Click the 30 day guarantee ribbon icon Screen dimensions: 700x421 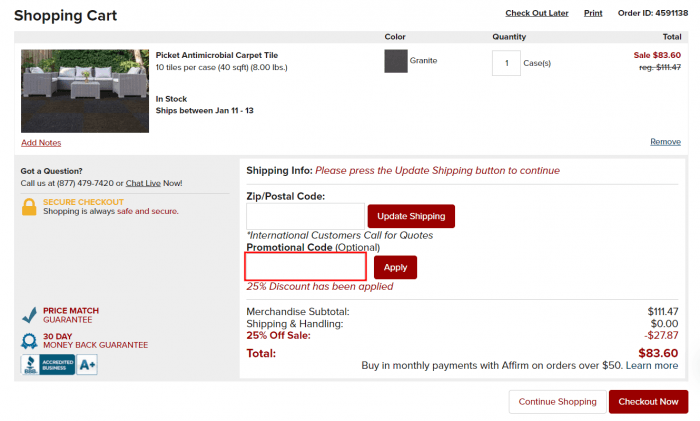tap(29, 341)
